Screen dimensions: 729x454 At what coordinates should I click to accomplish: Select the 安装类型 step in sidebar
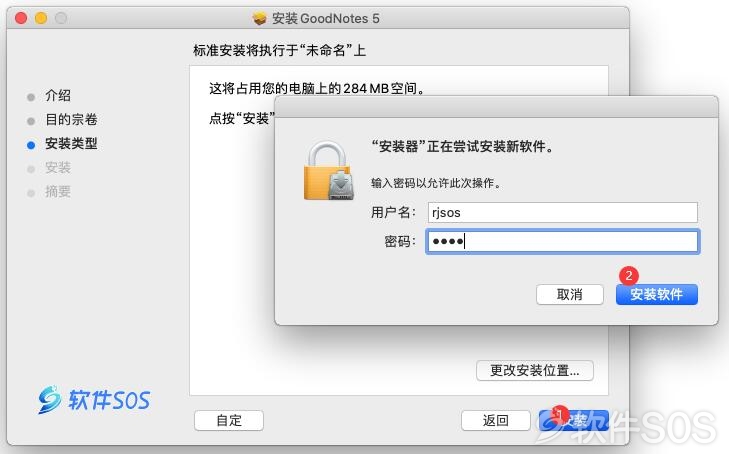click(x=71, y=144)
